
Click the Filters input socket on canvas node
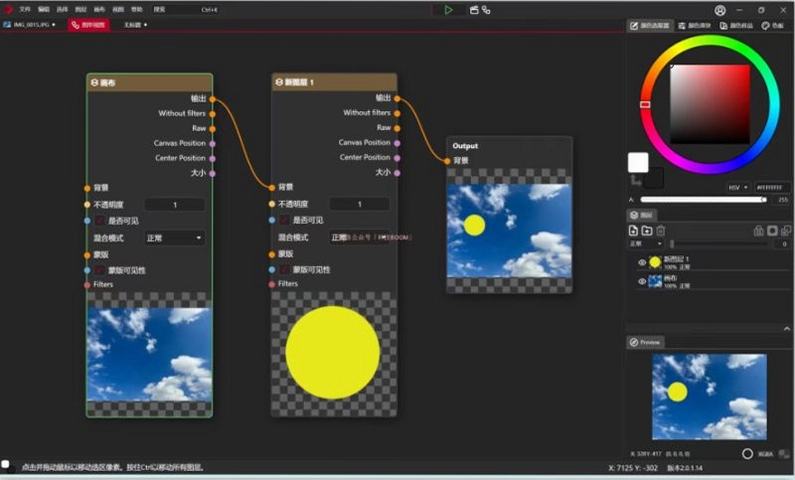click(x=87, y=285)
